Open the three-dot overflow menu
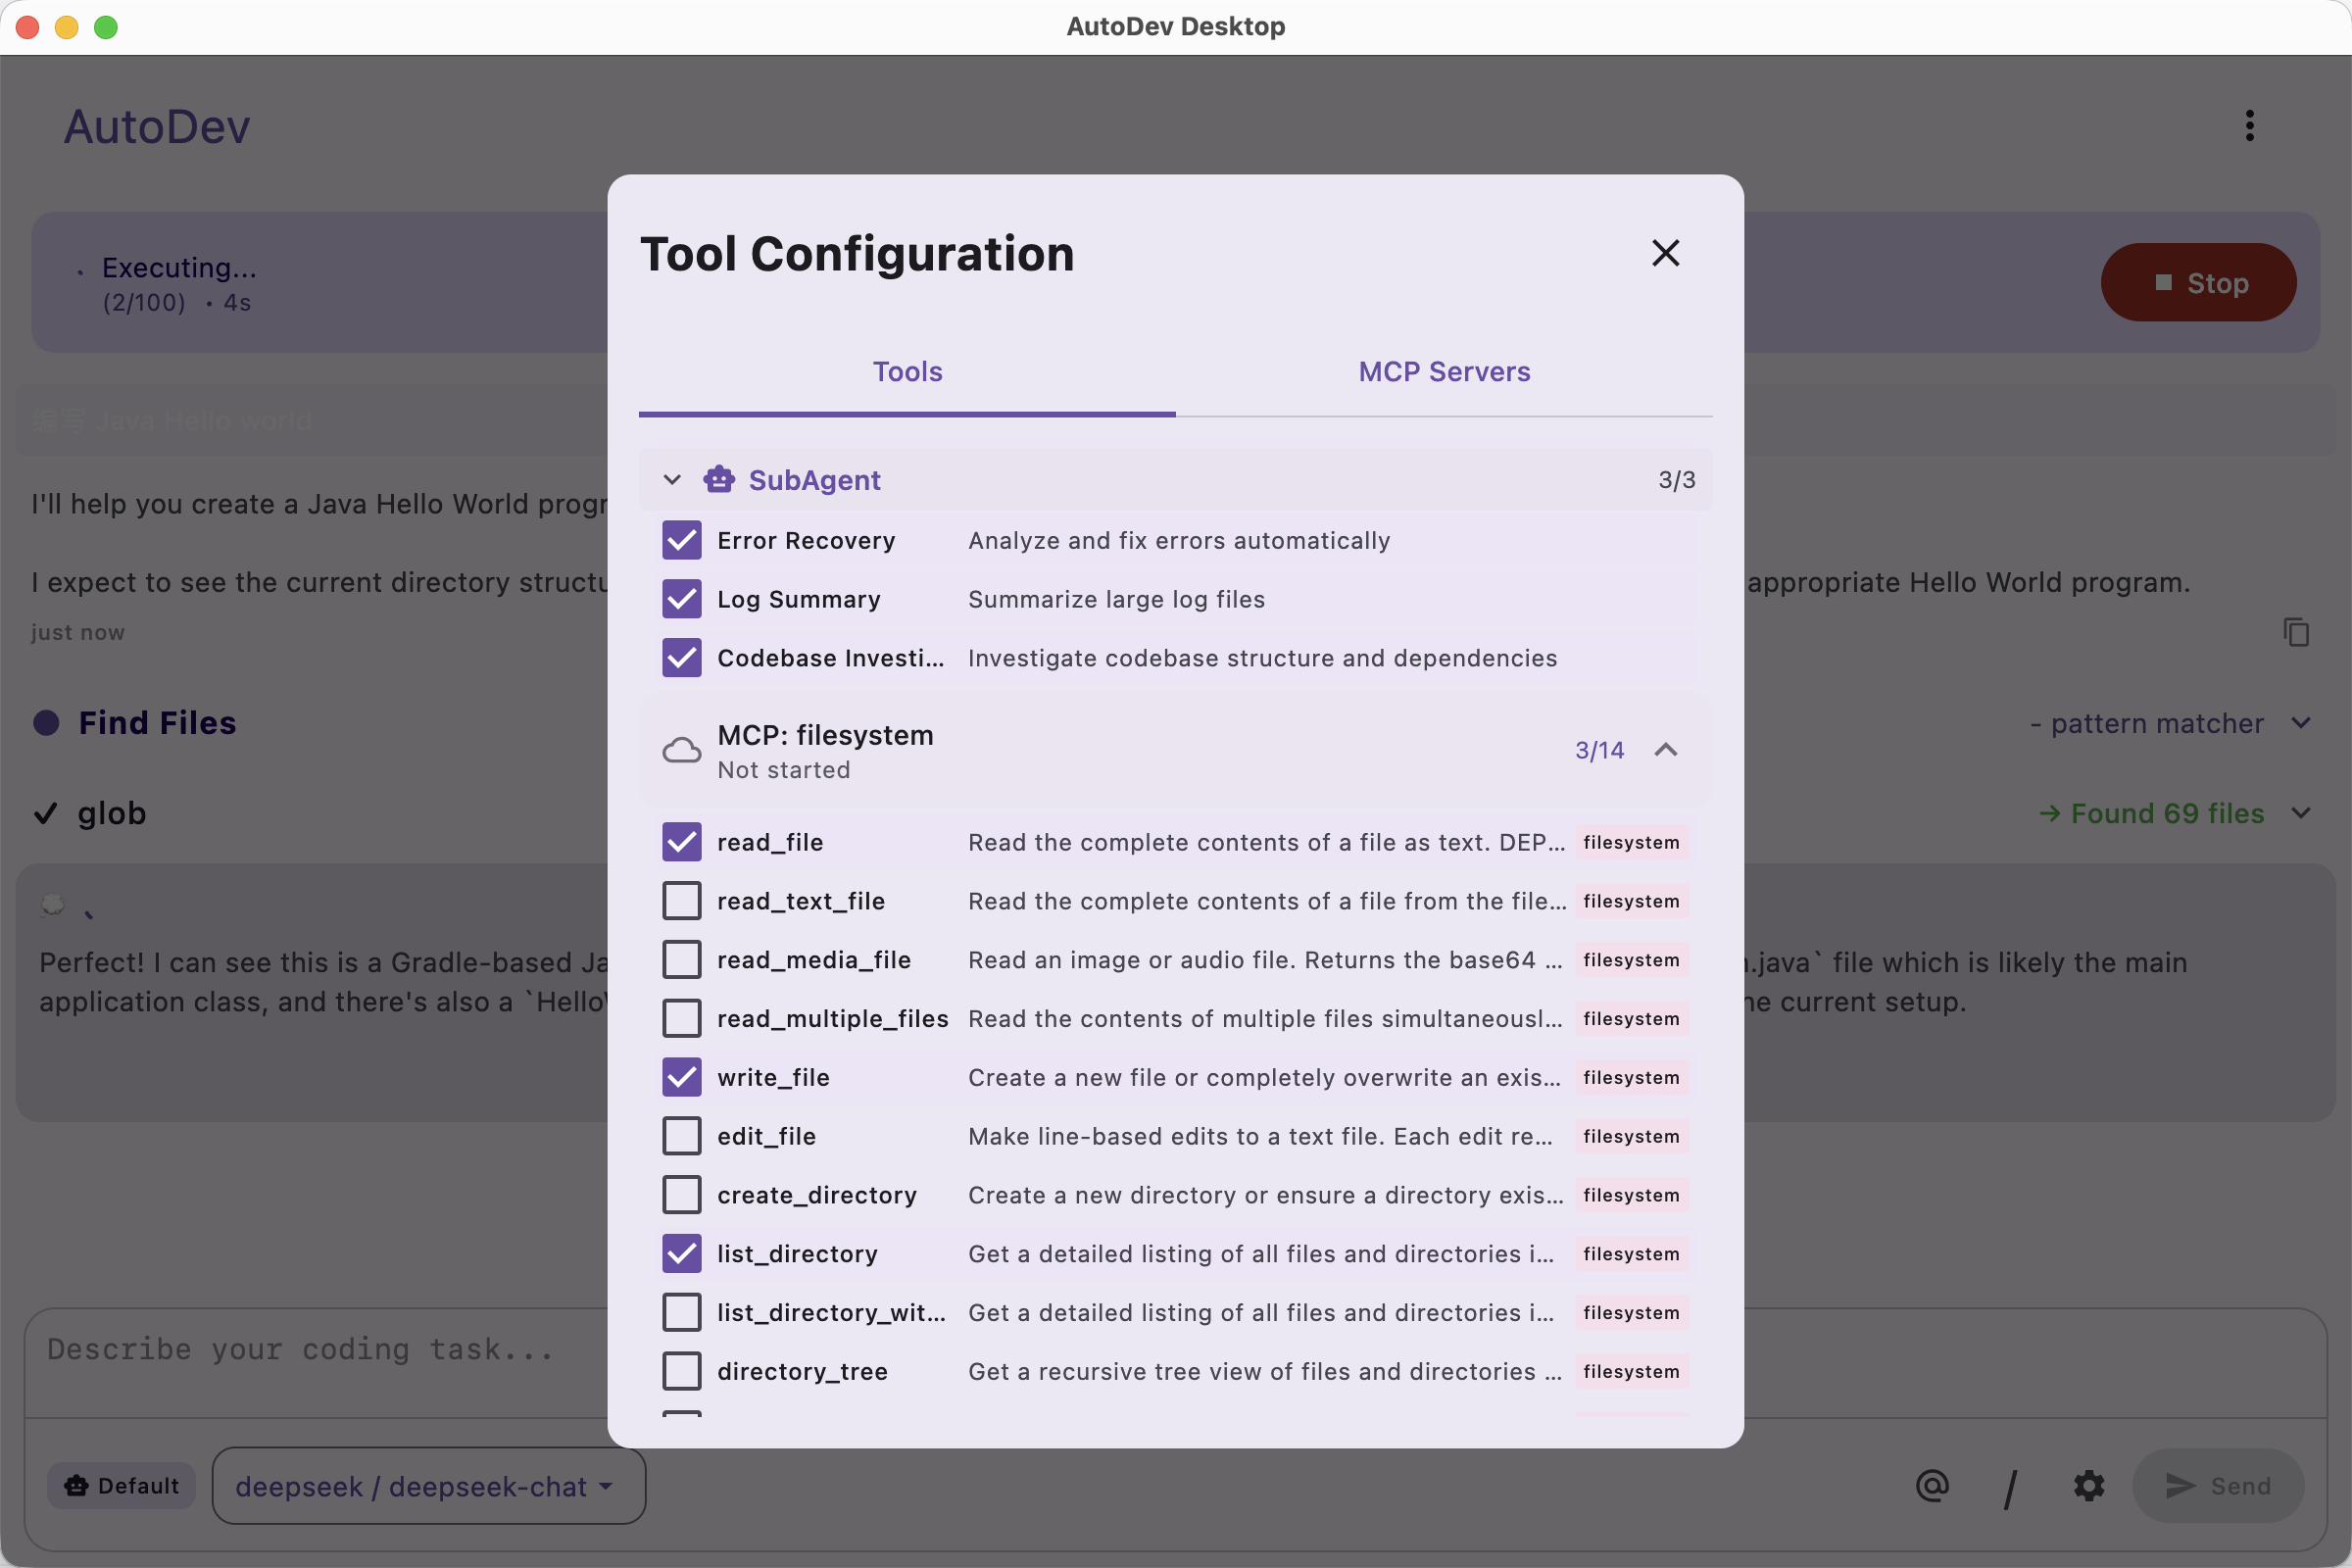 (x=2249, y=126)
